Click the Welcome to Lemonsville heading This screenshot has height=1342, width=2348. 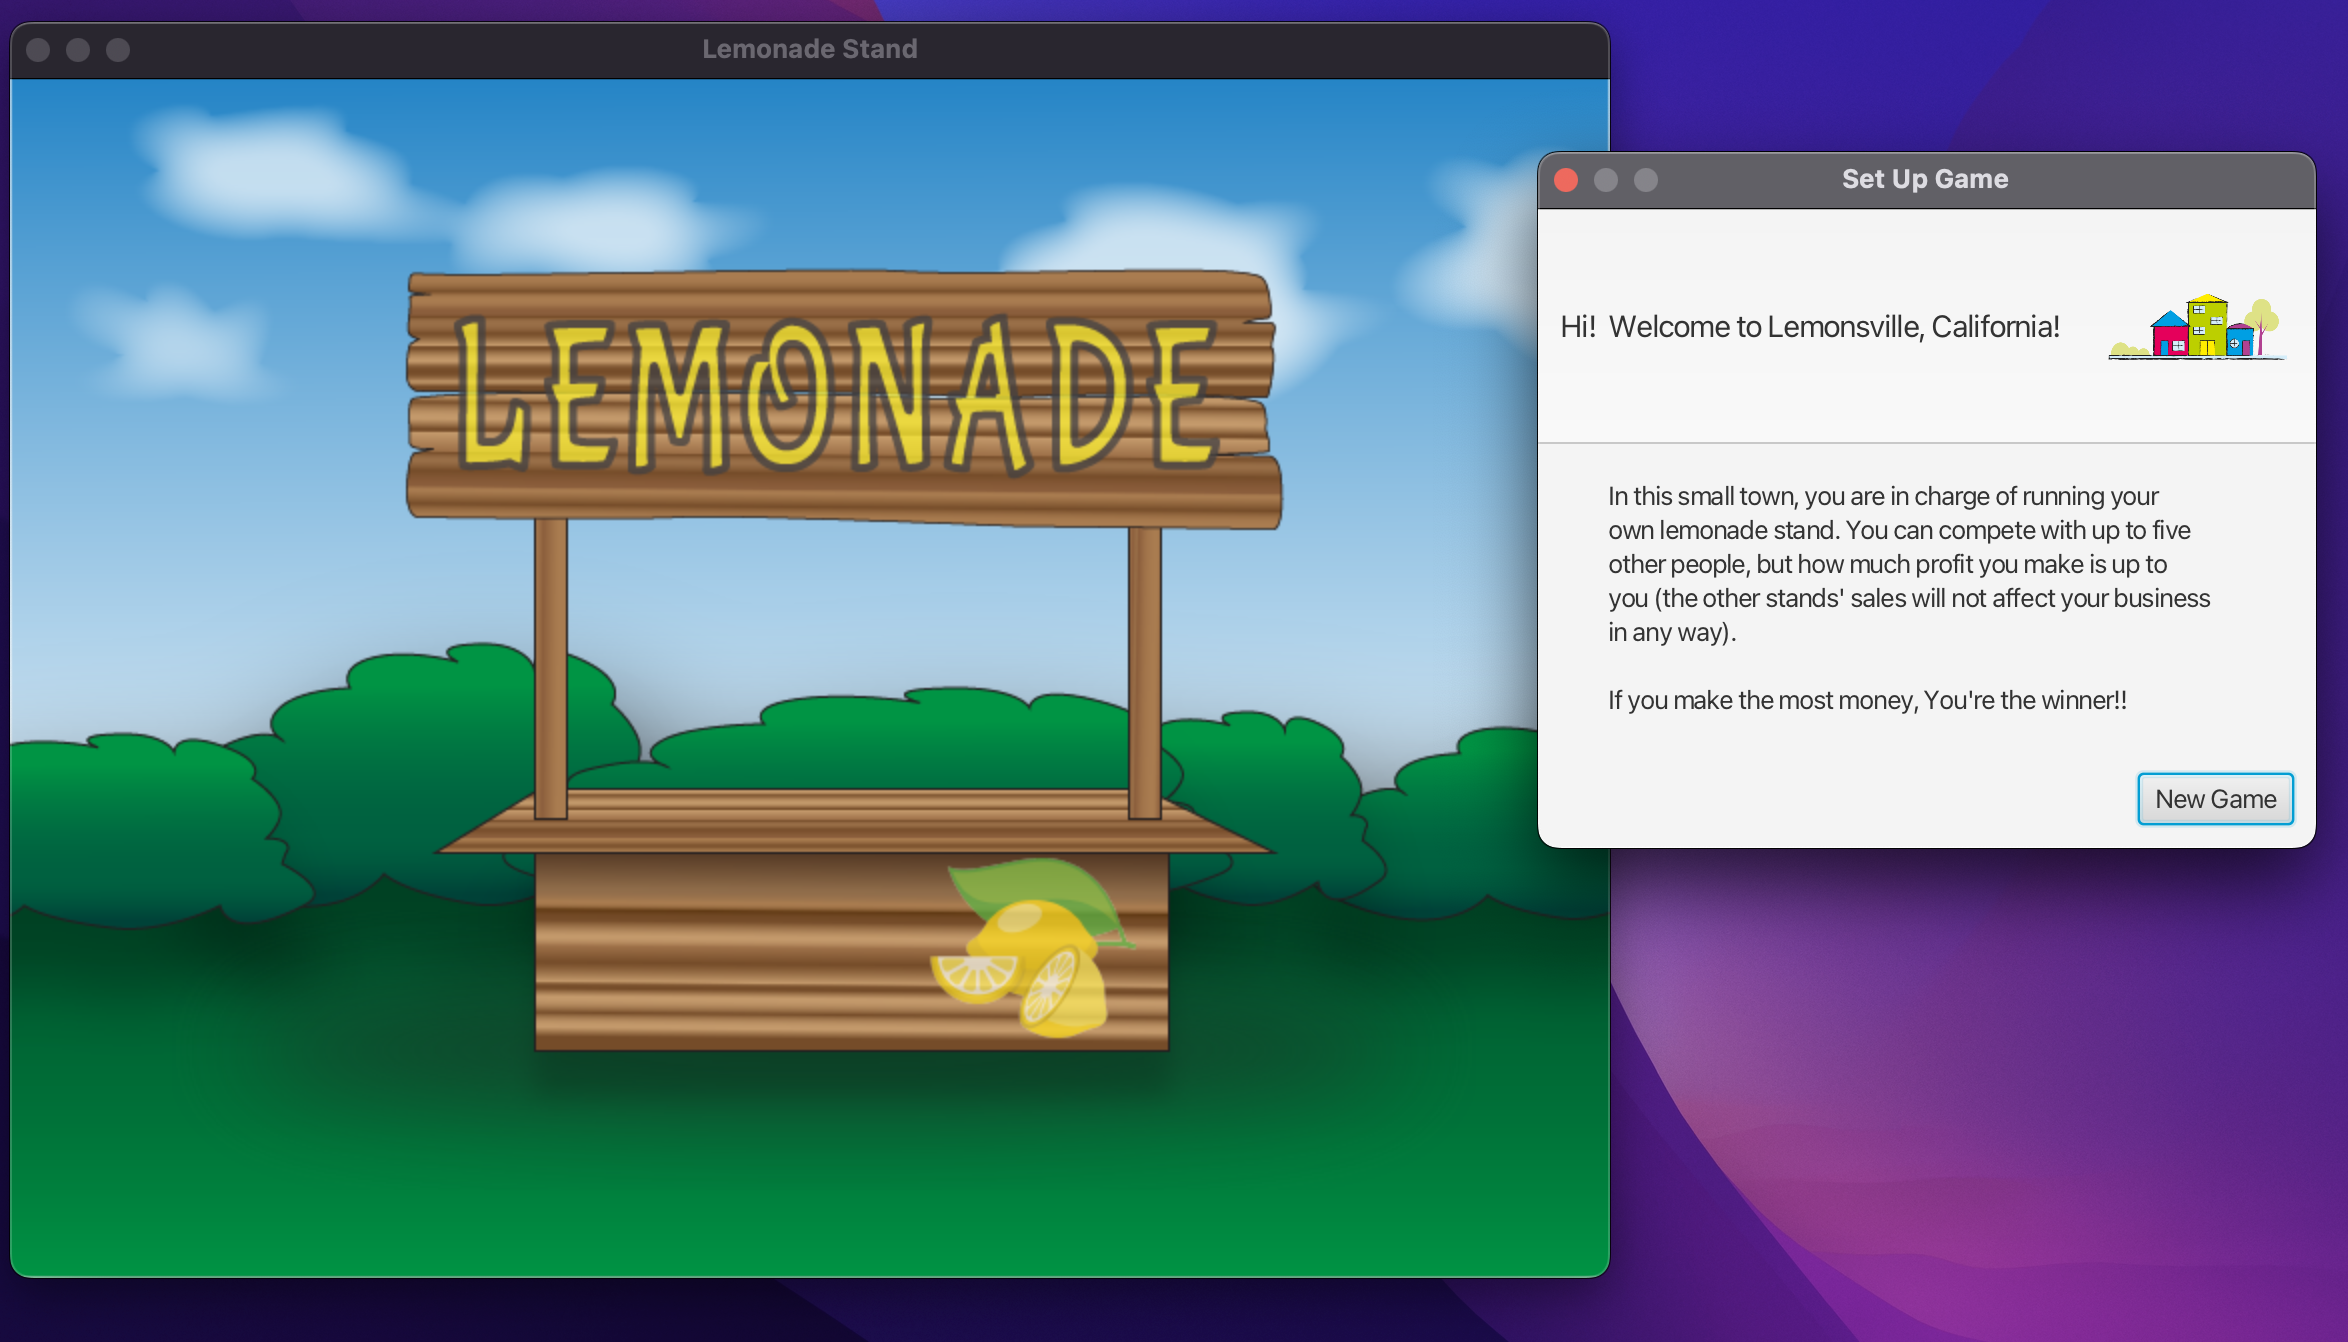click(1810, 327)
